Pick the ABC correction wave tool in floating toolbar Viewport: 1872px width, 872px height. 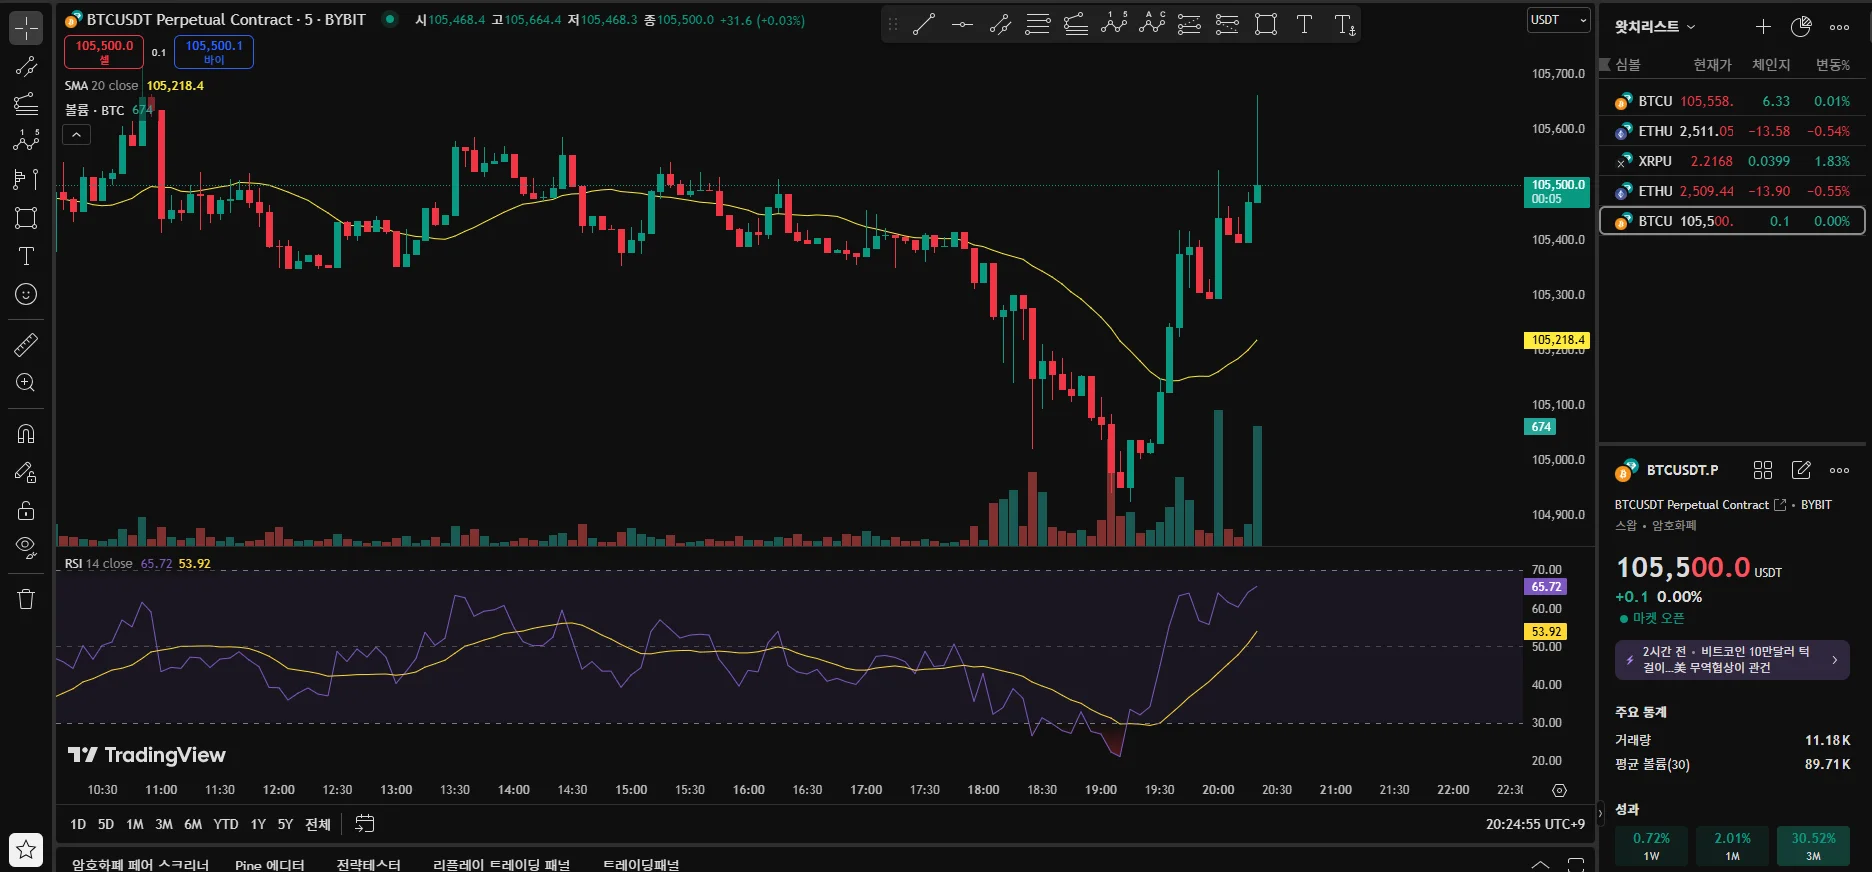click(x=1152, y=24)
